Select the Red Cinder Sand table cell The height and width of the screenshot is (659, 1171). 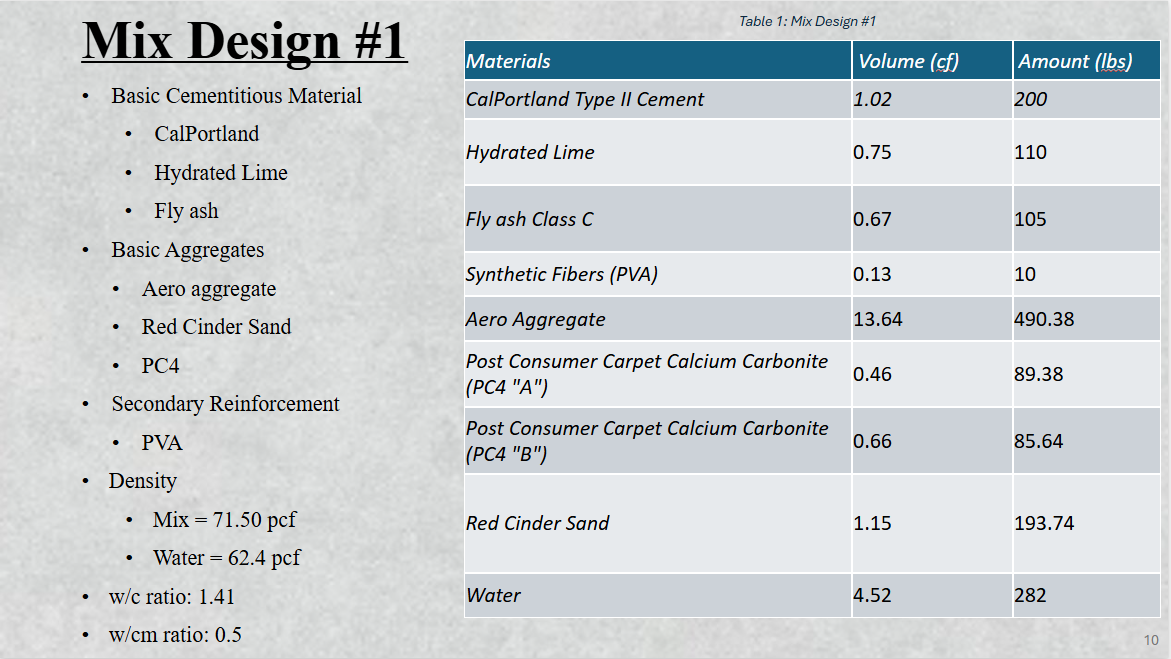pyautogui.click(x=537, y=523)
